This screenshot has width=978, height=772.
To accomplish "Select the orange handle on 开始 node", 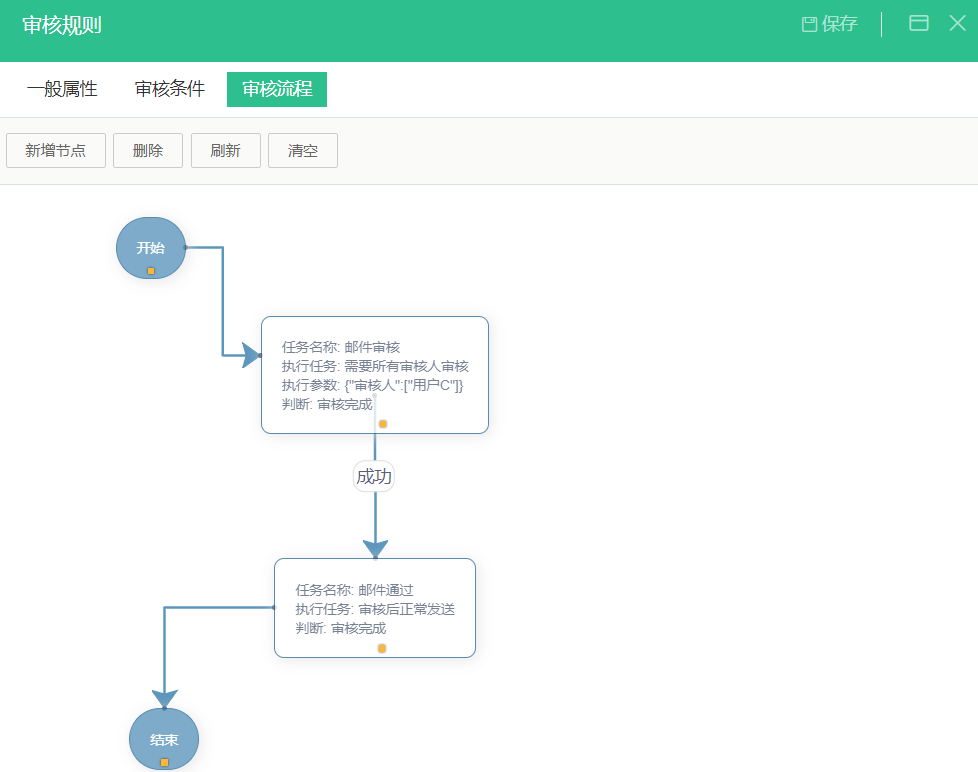I will (x=151, y=271).
